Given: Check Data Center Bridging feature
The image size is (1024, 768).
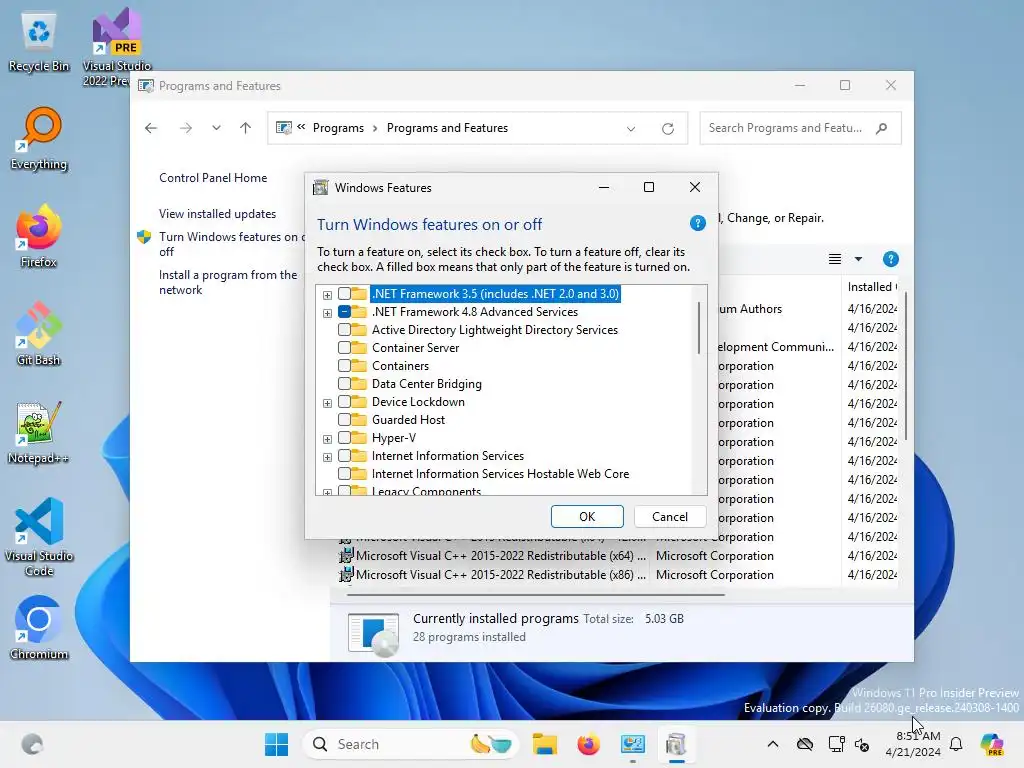Looking at the screenshot, I should 344,384.
